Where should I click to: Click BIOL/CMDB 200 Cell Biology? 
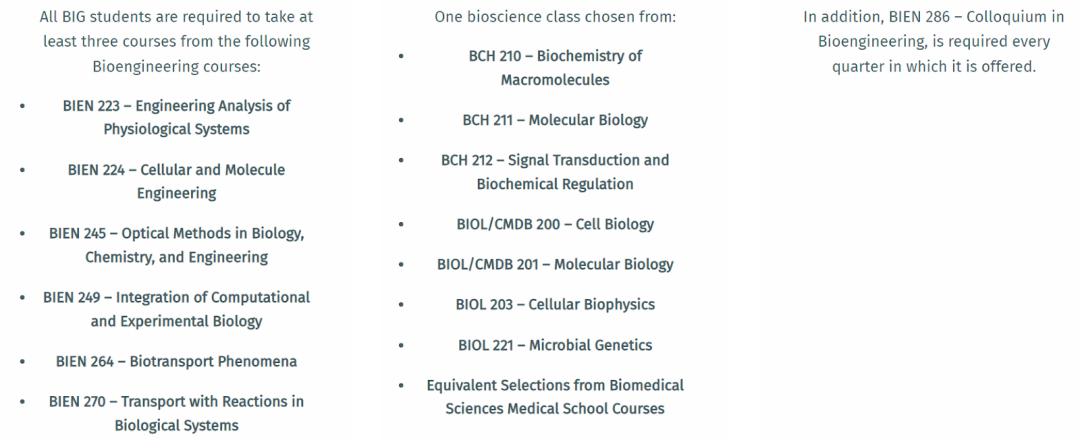click(x=555, y=224)
